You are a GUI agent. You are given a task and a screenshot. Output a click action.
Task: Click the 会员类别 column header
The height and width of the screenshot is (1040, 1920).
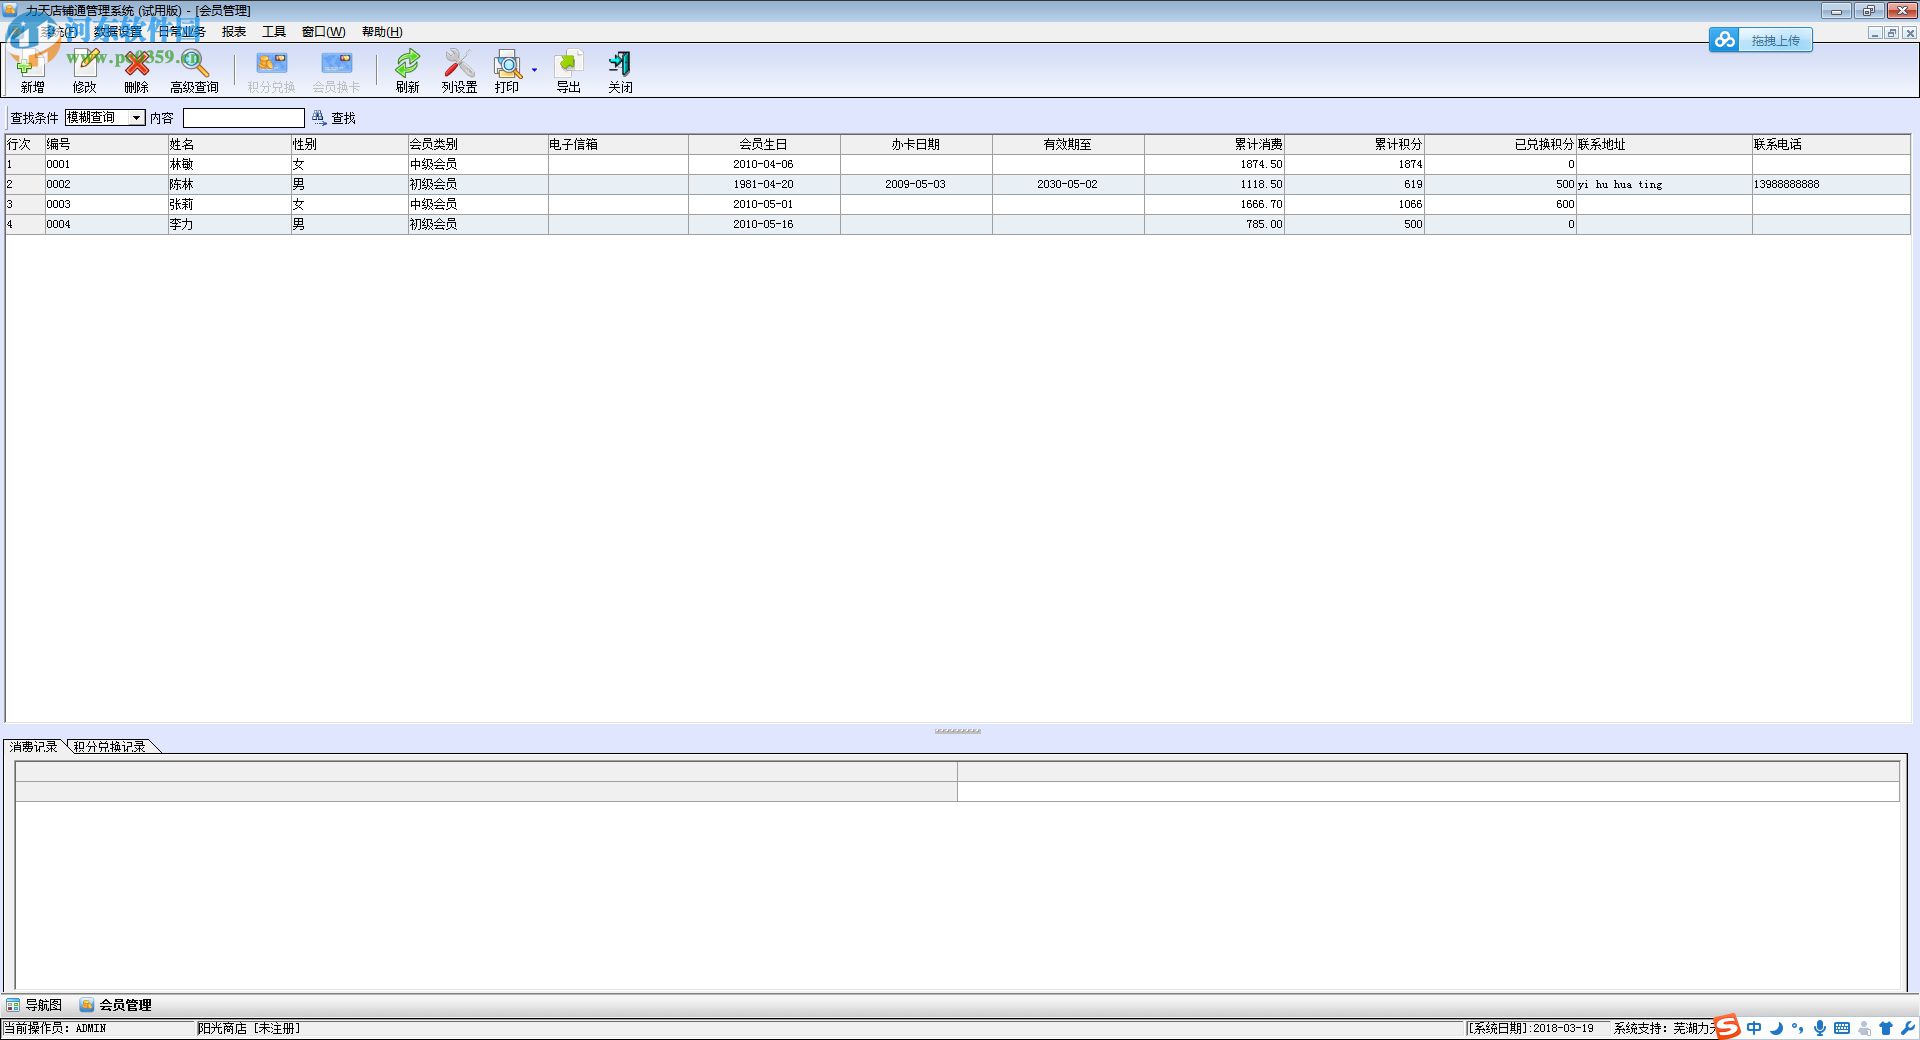click(478, 144)
